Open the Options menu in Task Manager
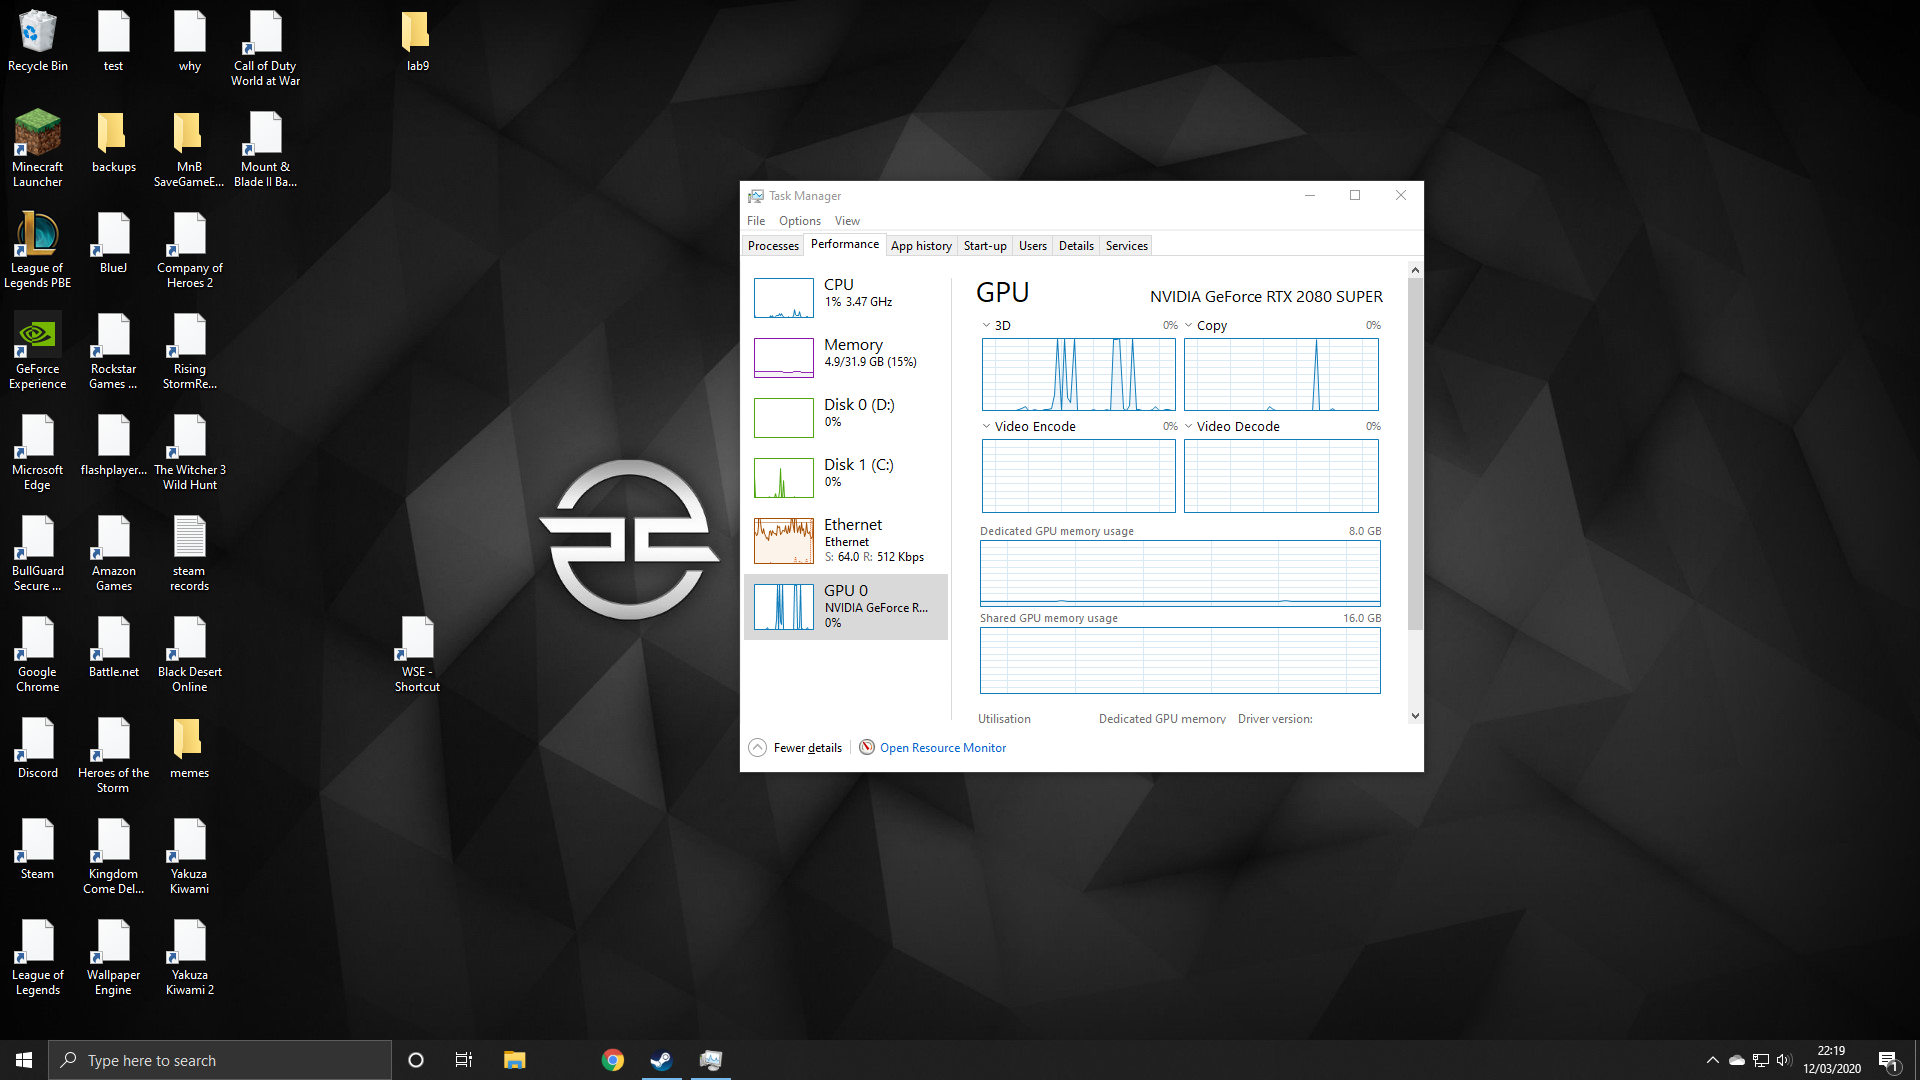 tap(800, 221)
